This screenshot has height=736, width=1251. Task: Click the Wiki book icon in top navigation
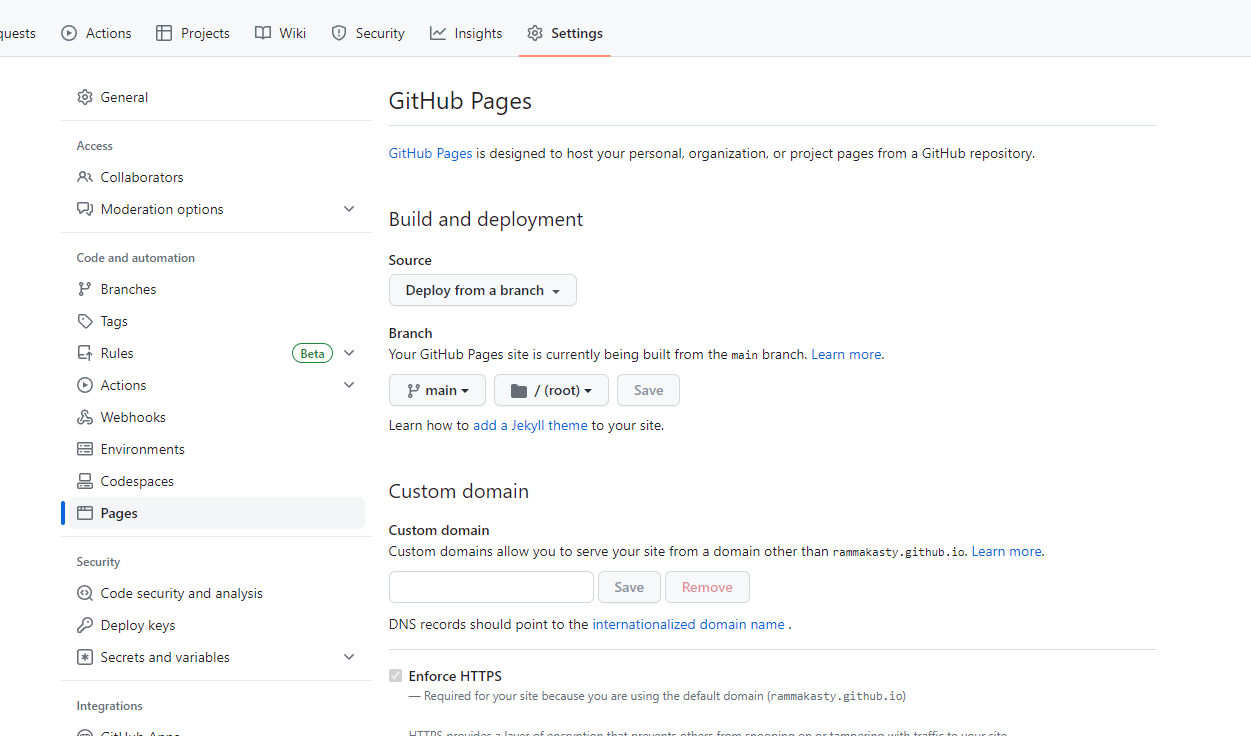click(x=263, y=33)
